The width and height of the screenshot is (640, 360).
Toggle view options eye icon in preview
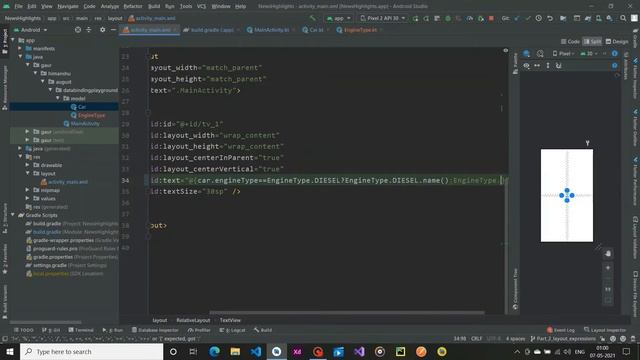(527, 65)
